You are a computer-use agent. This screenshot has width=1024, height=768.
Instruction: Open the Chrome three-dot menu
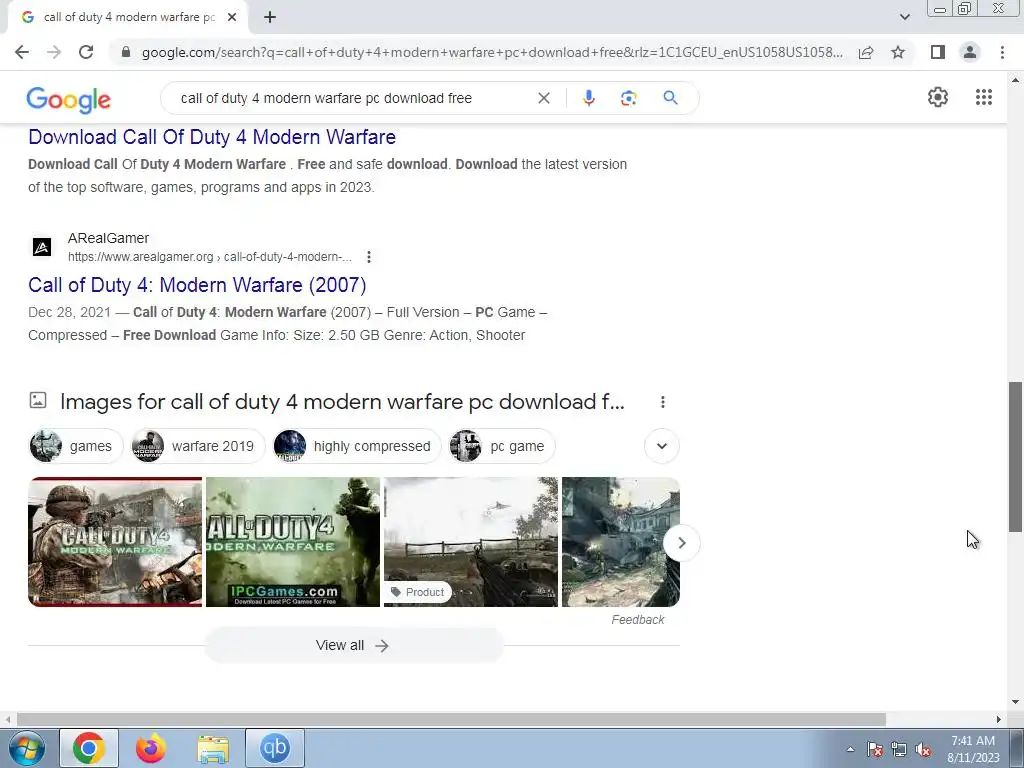coord(1002,52)
